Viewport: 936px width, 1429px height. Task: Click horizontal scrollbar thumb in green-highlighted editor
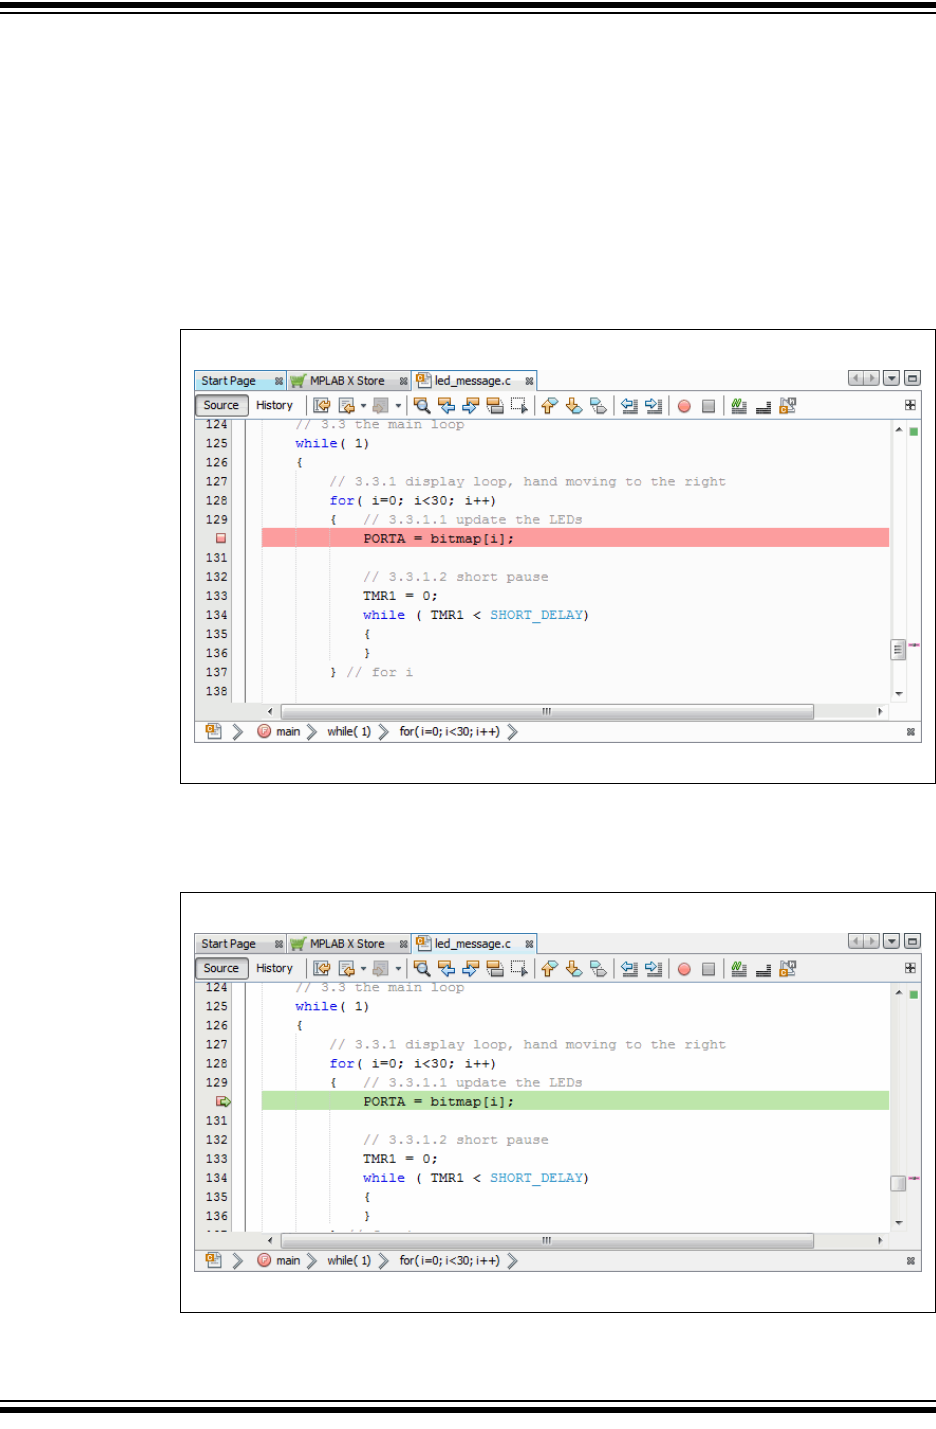(547, 1241)
